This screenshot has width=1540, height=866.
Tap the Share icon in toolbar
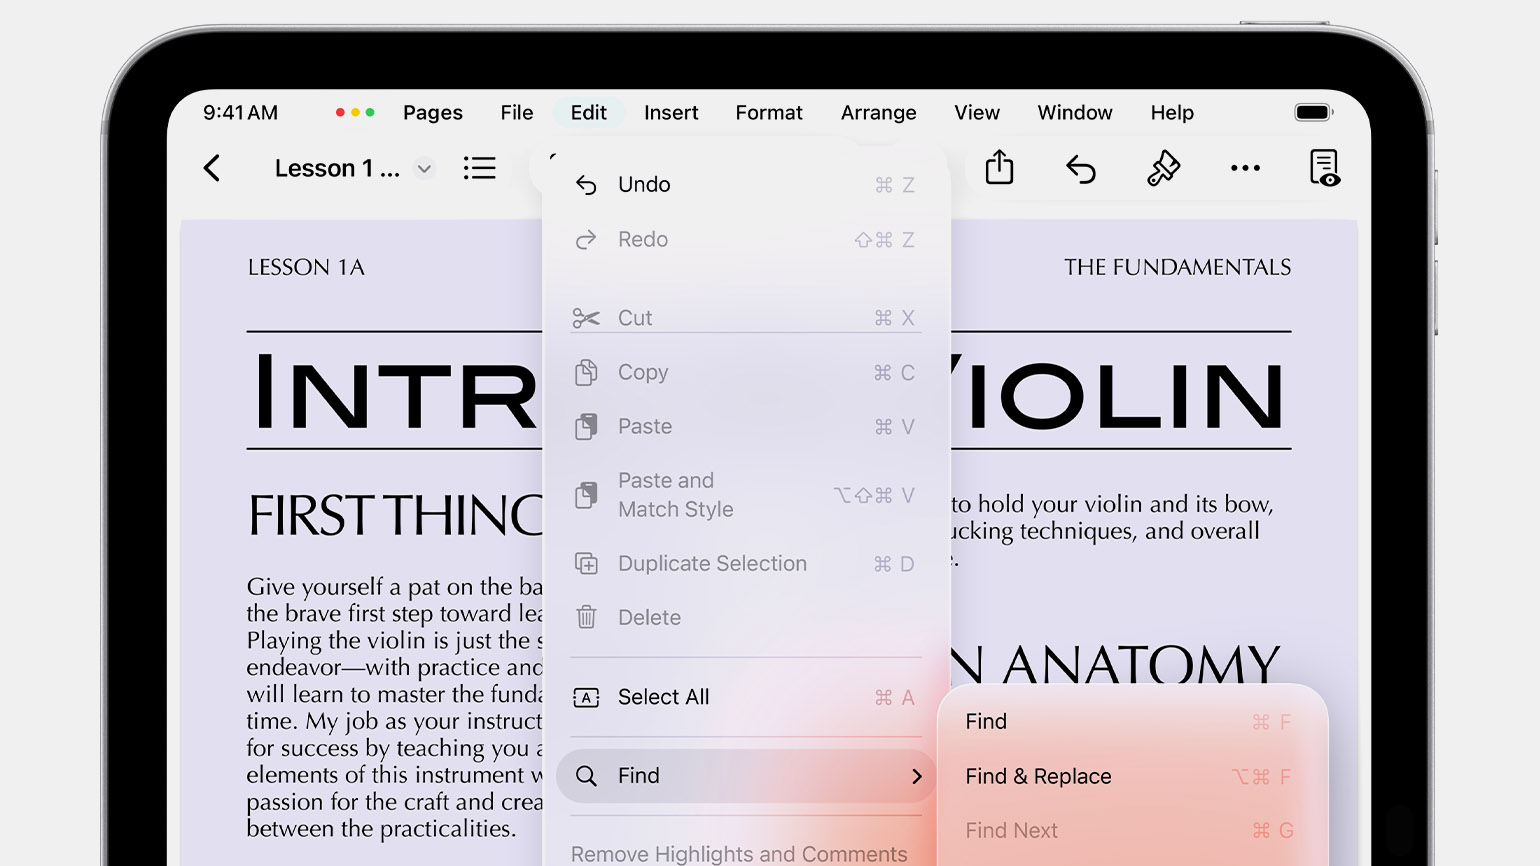(999, 167)
